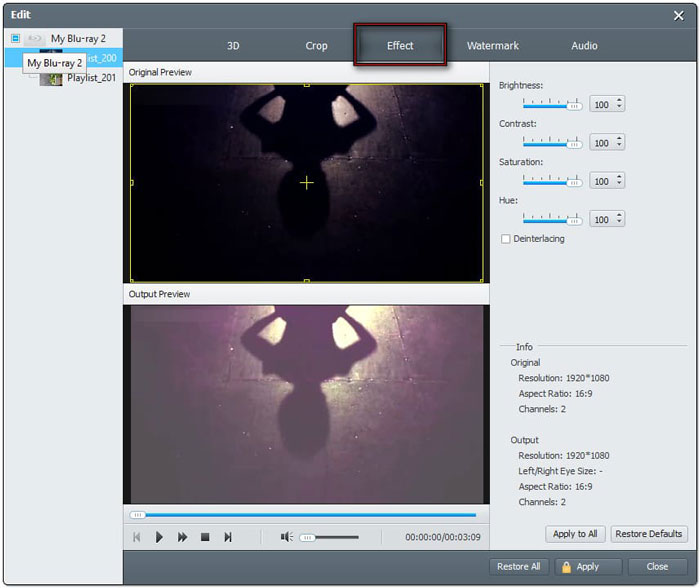Click the Saturation value input field
700x588 pixels.
coord(602,181)
